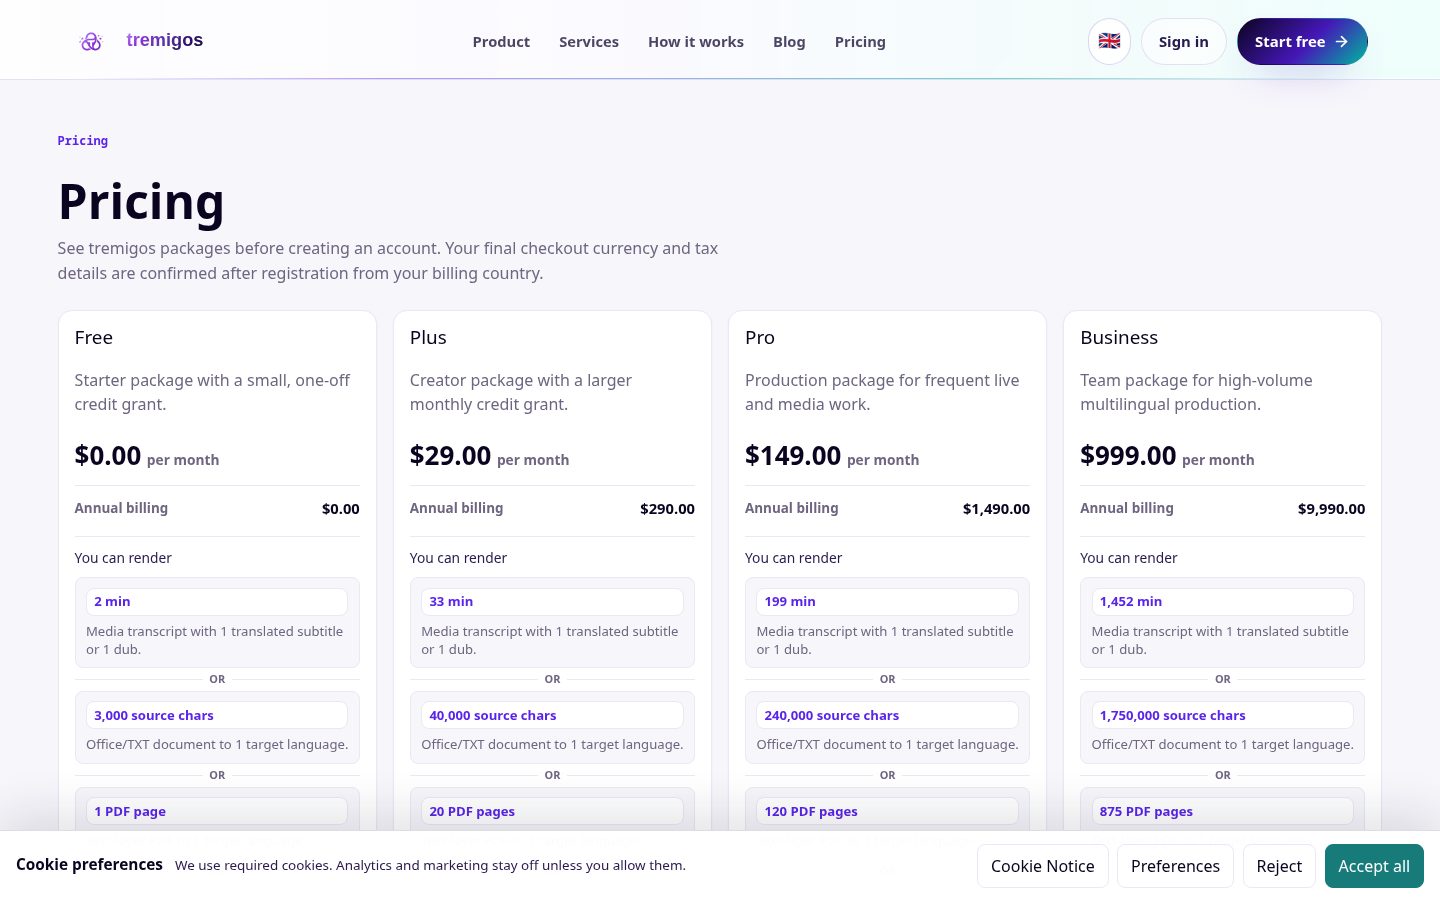The height and width of the screenshot is (900, 1440).
Task: Click the 1,452 min render allowance
Action: click(1222, 602)
